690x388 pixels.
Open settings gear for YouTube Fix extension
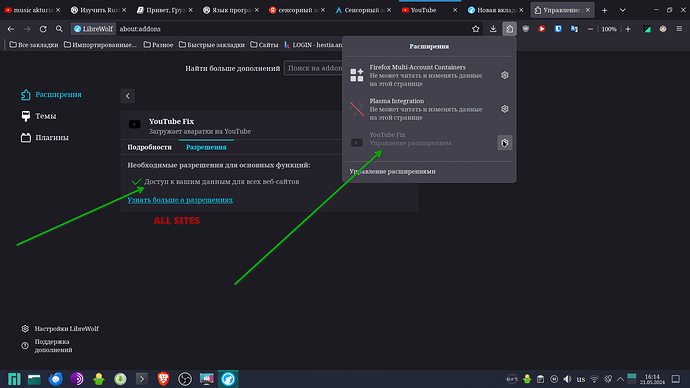[505, 143]
